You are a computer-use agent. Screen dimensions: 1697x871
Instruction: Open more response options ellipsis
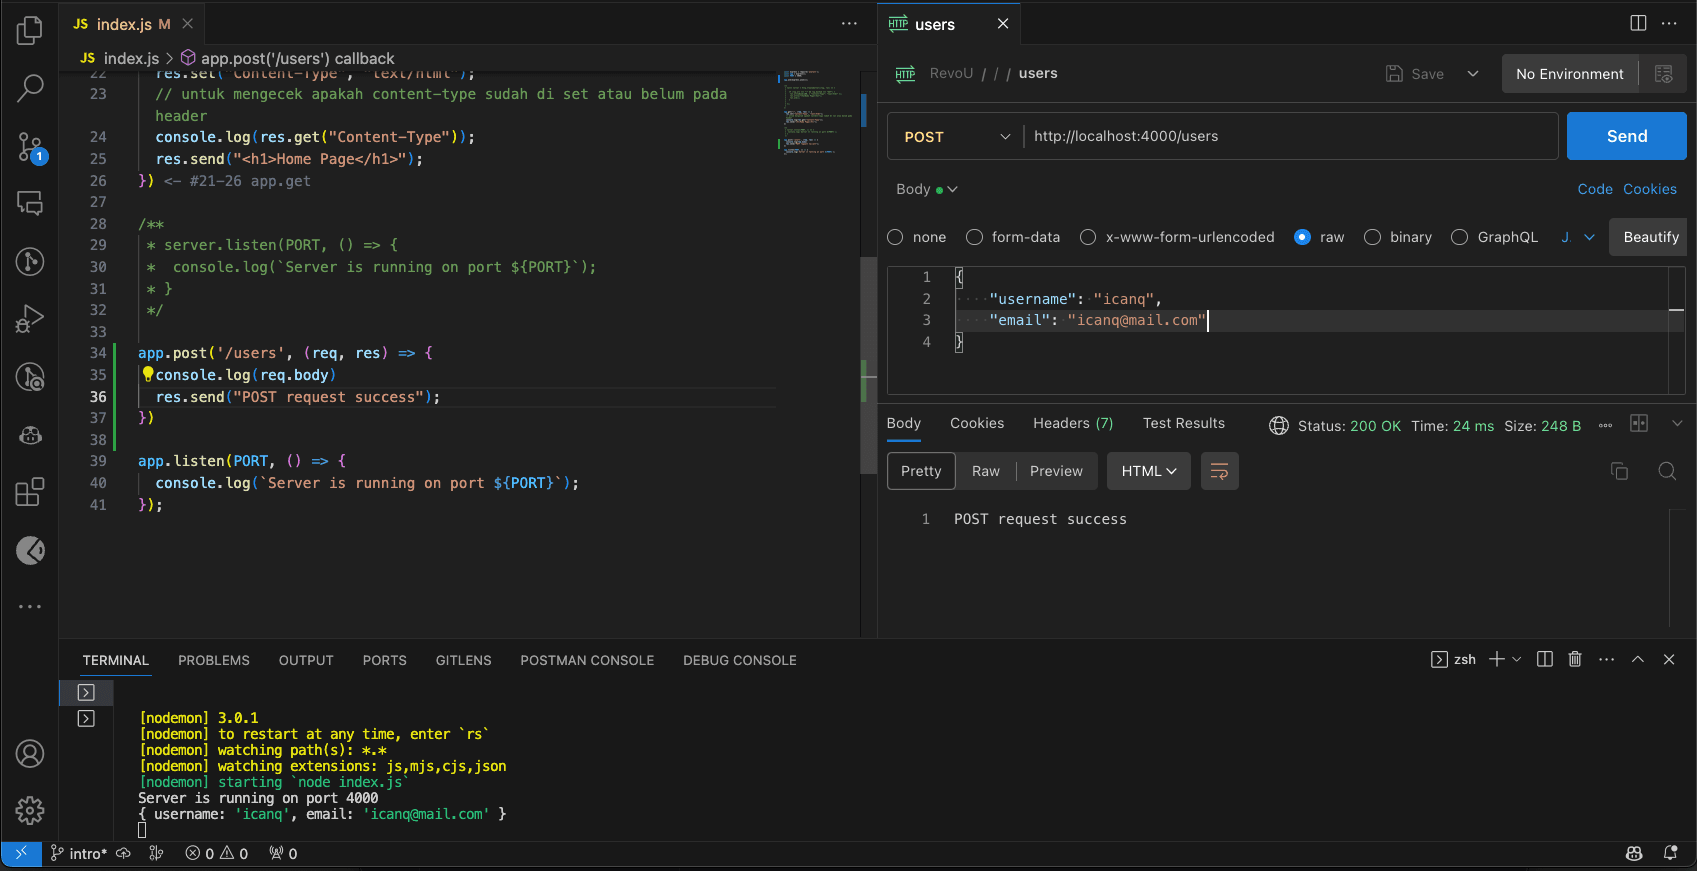tap(1605, 425)
